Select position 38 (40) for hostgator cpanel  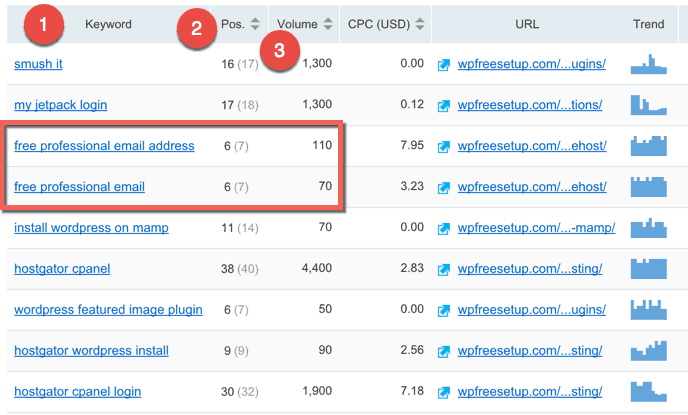click(x=240, y=269)
